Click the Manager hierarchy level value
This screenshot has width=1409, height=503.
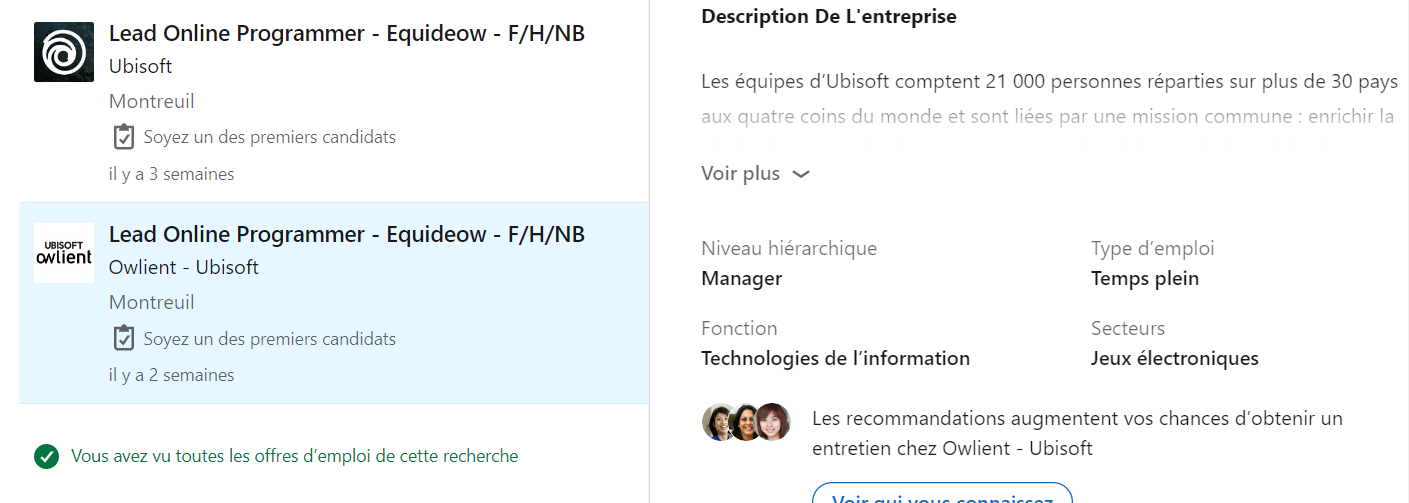741,278
